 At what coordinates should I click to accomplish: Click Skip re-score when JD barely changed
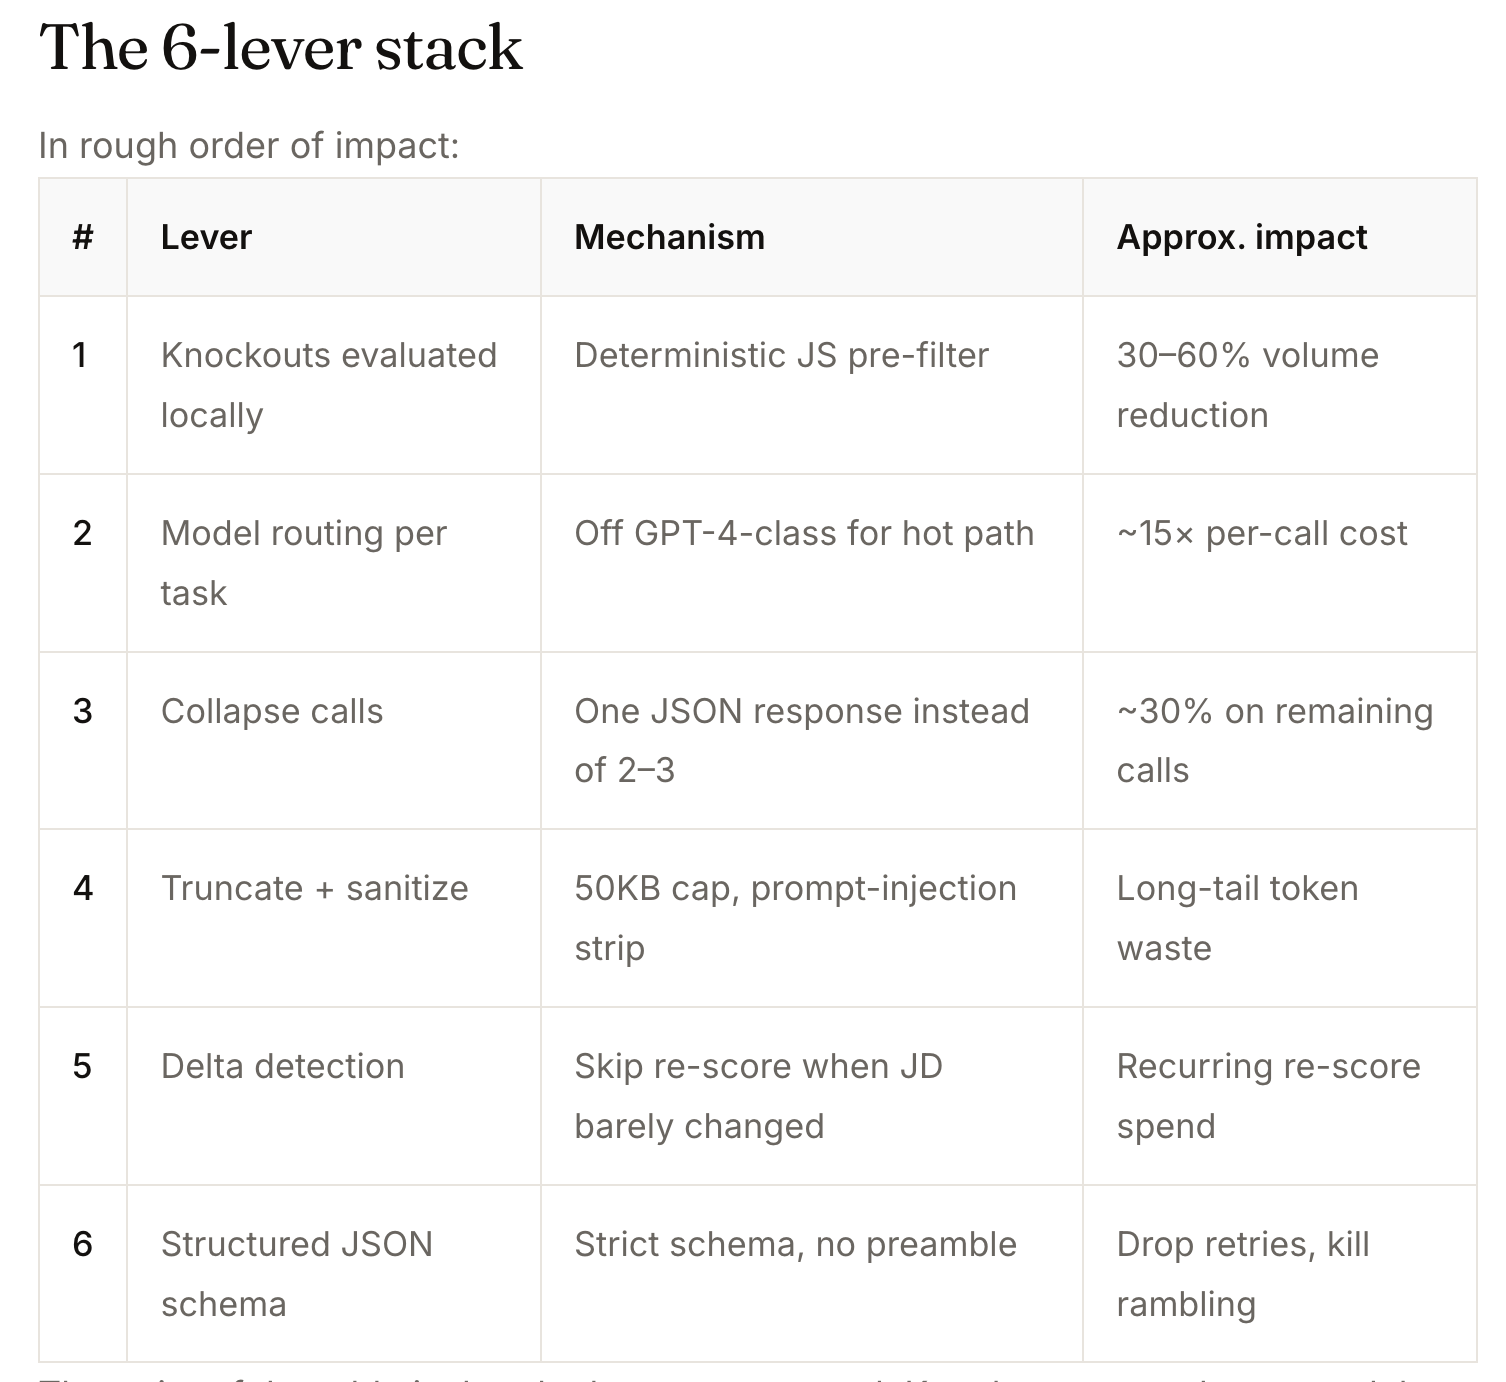coord(758,1096)
